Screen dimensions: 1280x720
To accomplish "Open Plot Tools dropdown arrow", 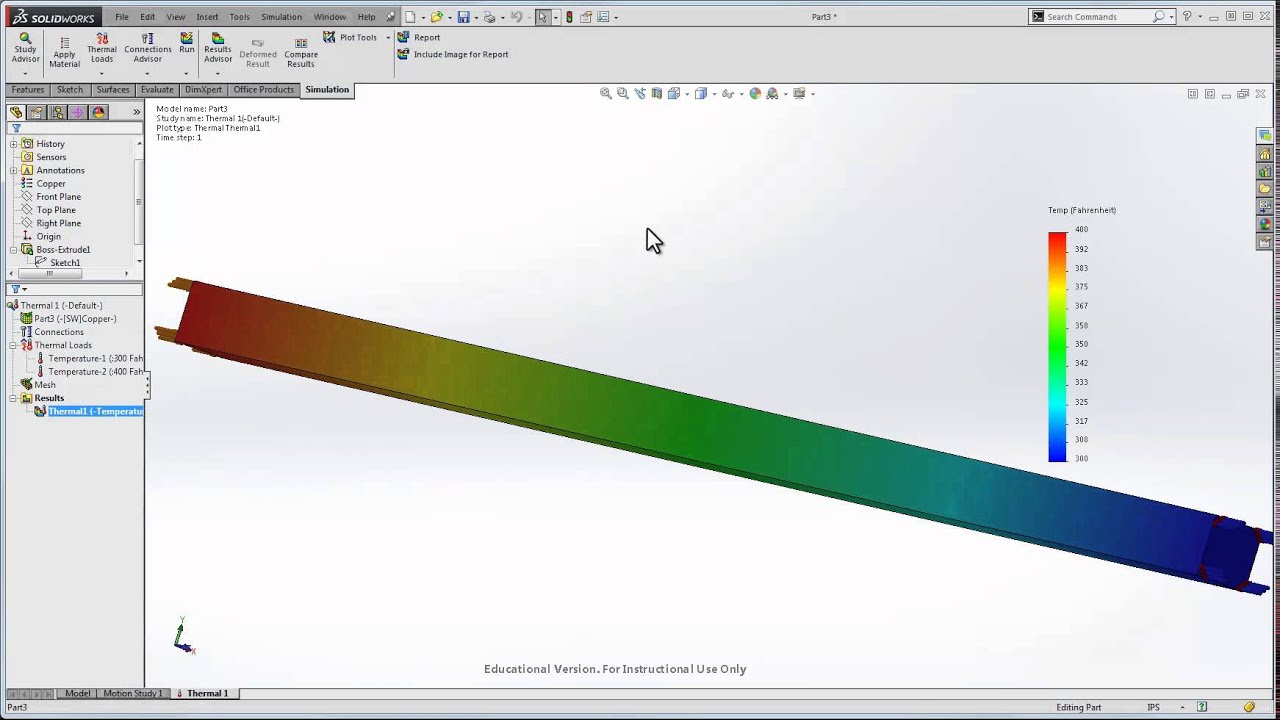I will (388, 38).
